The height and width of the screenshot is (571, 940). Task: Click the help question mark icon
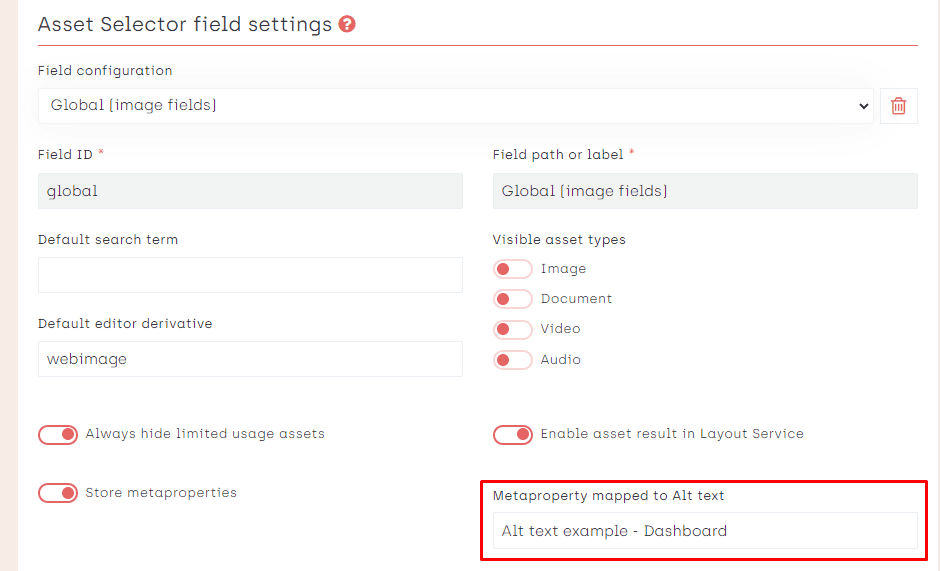[347, 24]
